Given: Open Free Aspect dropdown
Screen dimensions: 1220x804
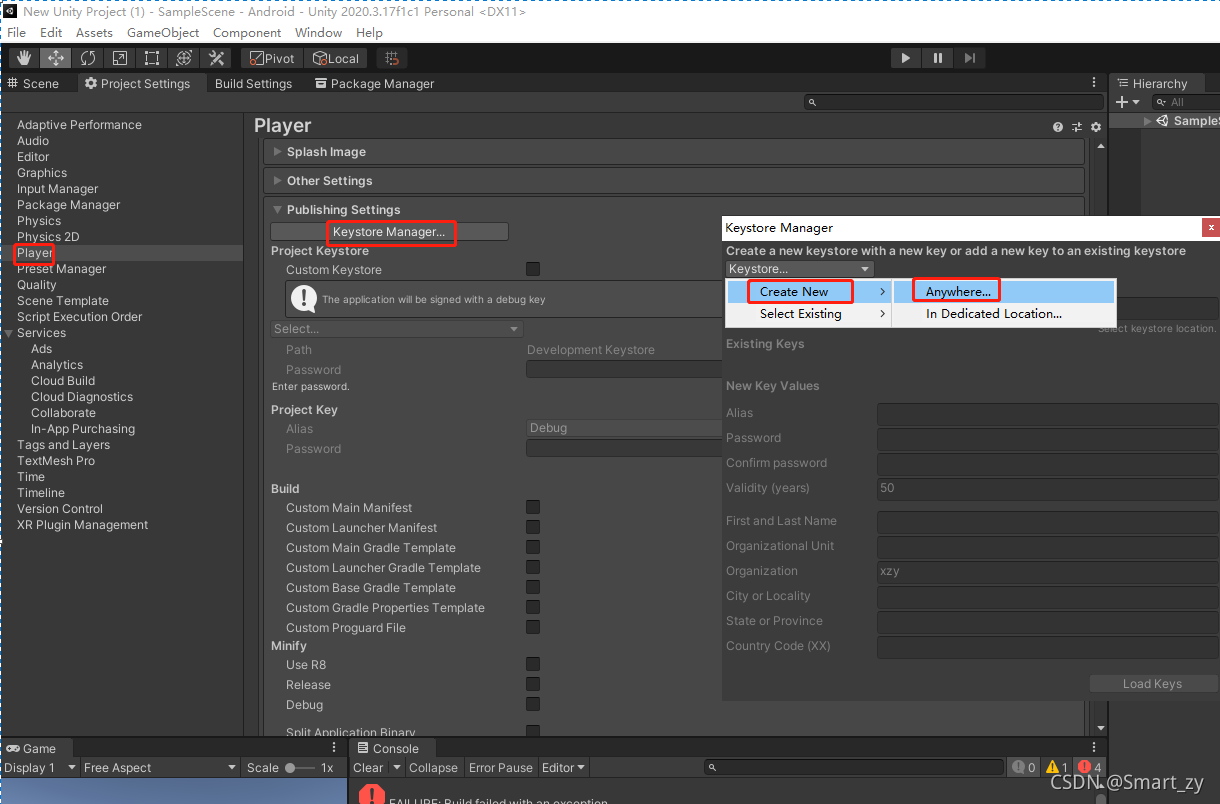Looking at the screenshot, I should pos(161,768).
